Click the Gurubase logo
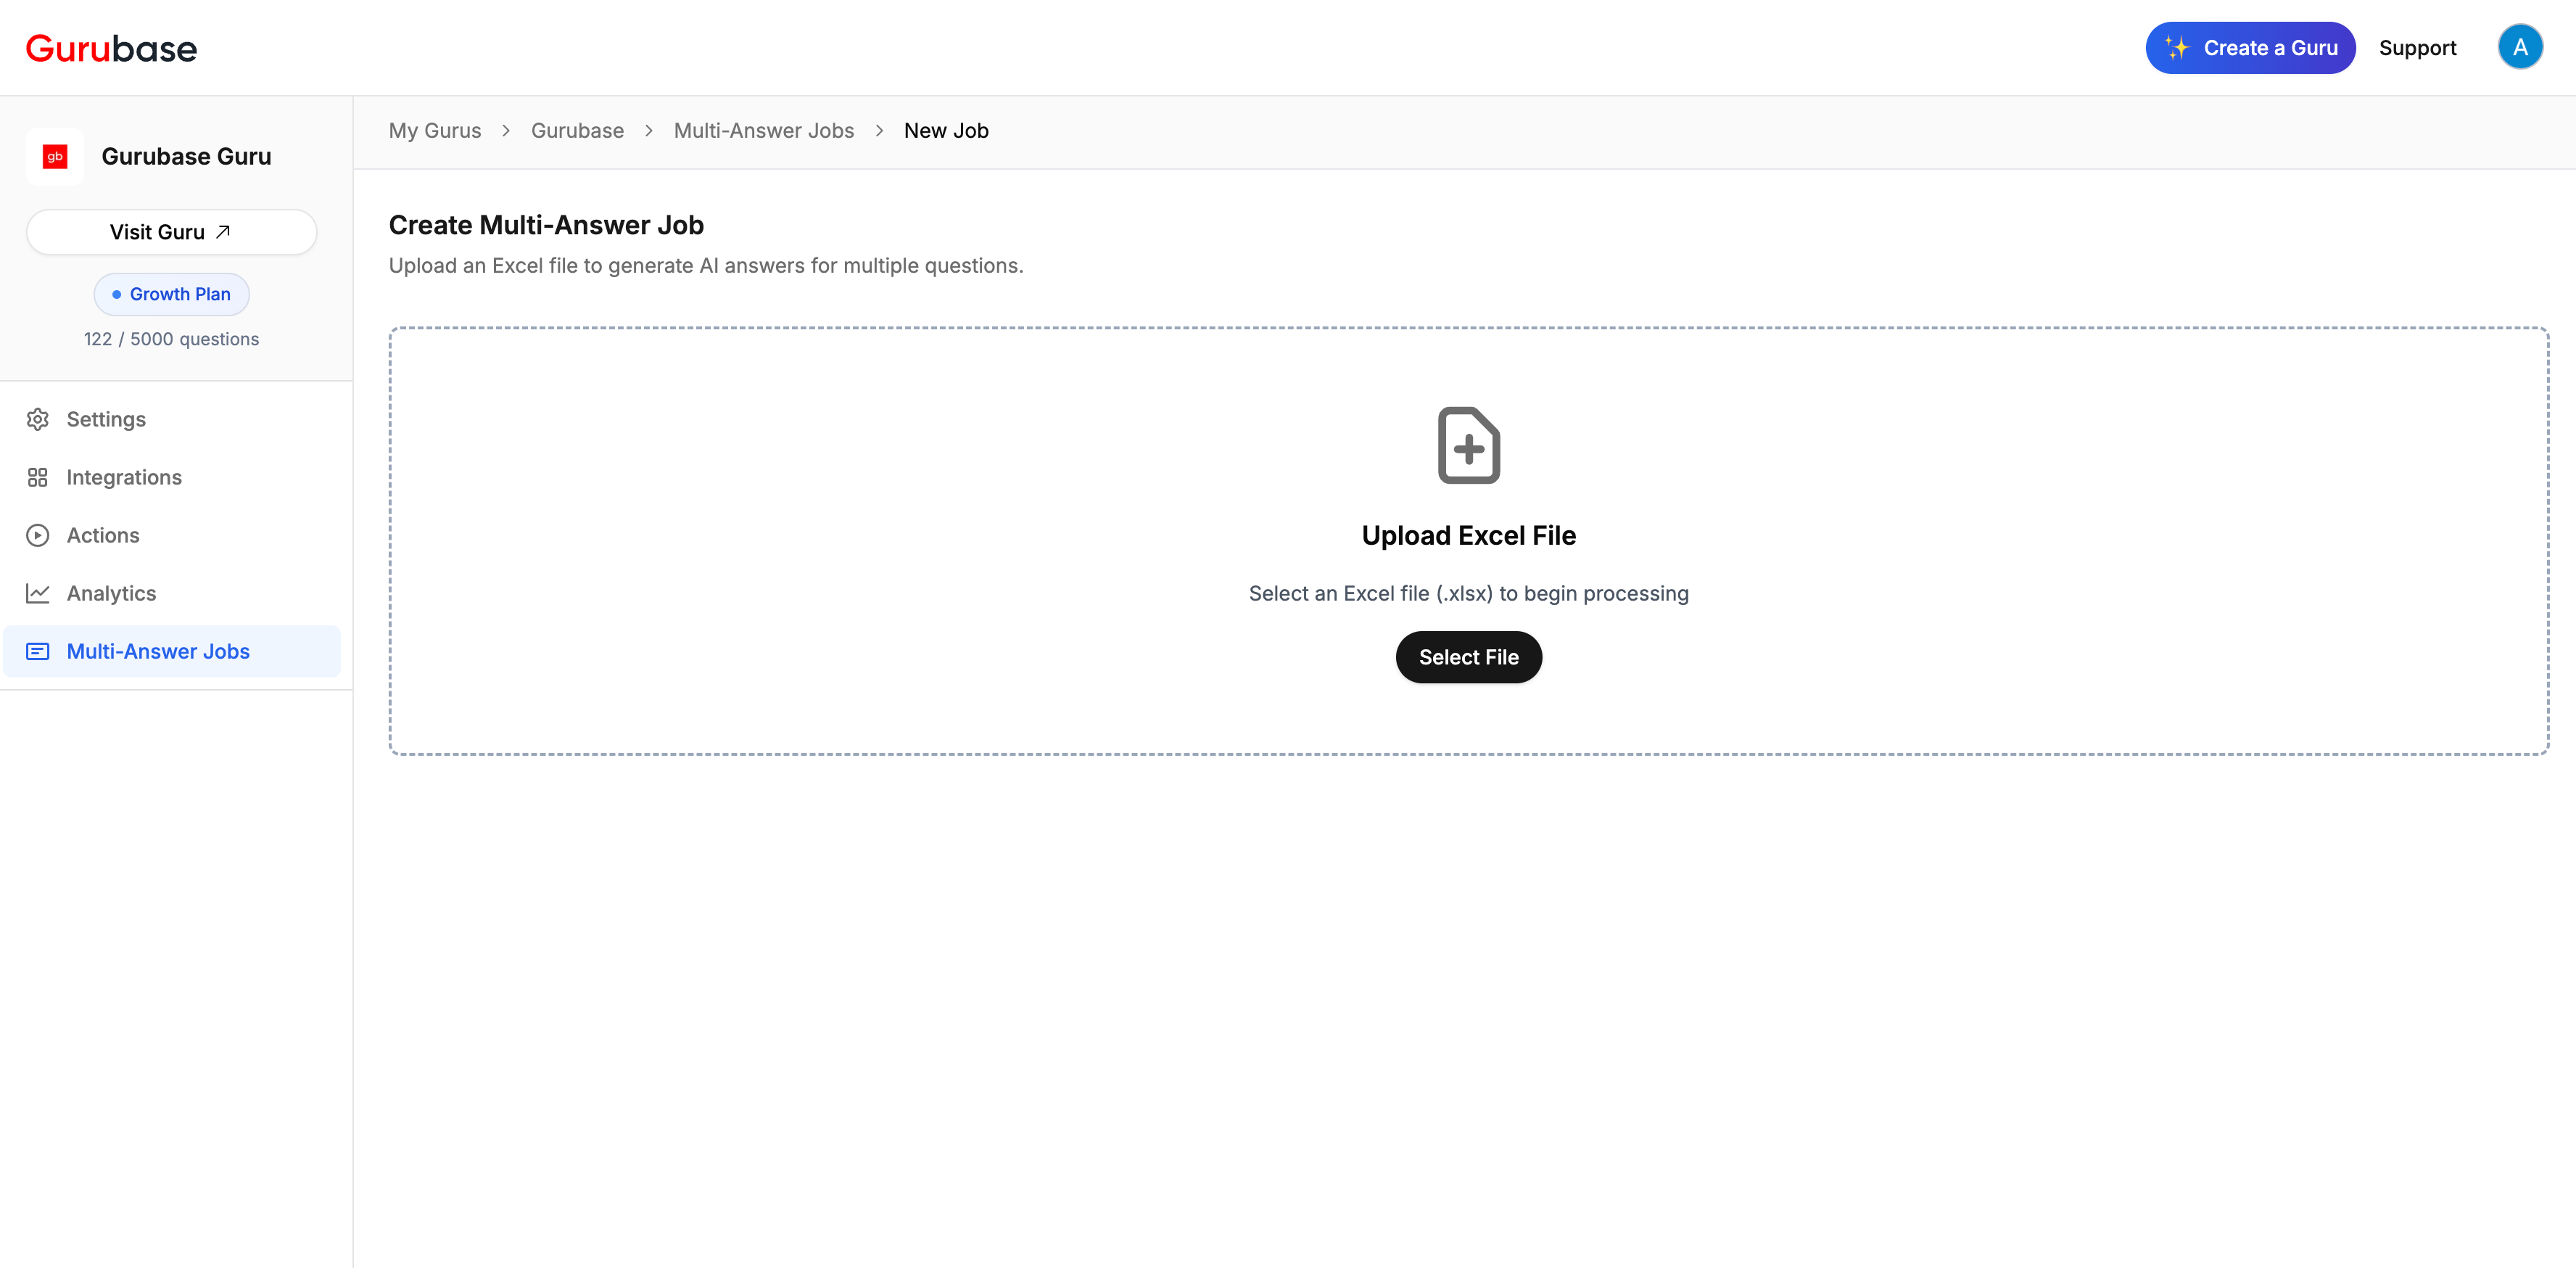This screenshot has width=2576, height=1268. point(111,48)
